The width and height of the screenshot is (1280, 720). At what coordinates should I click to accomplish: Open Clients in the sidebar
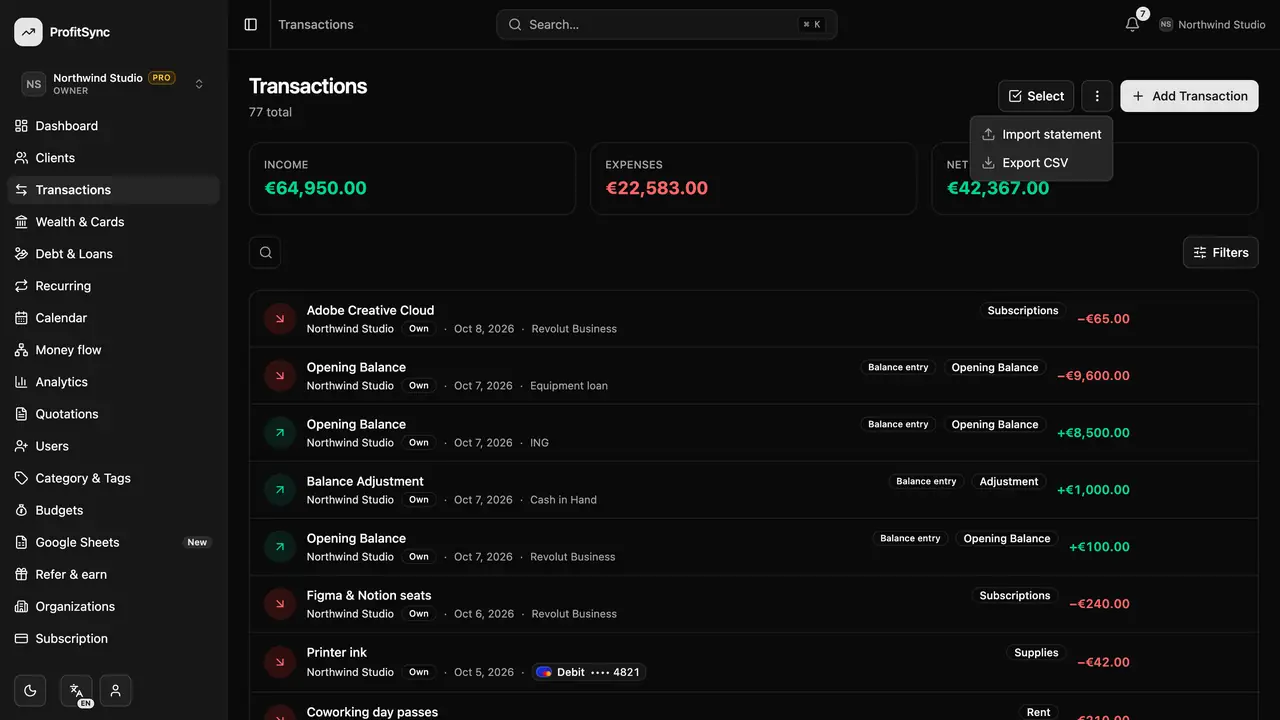tap(113, 158)
